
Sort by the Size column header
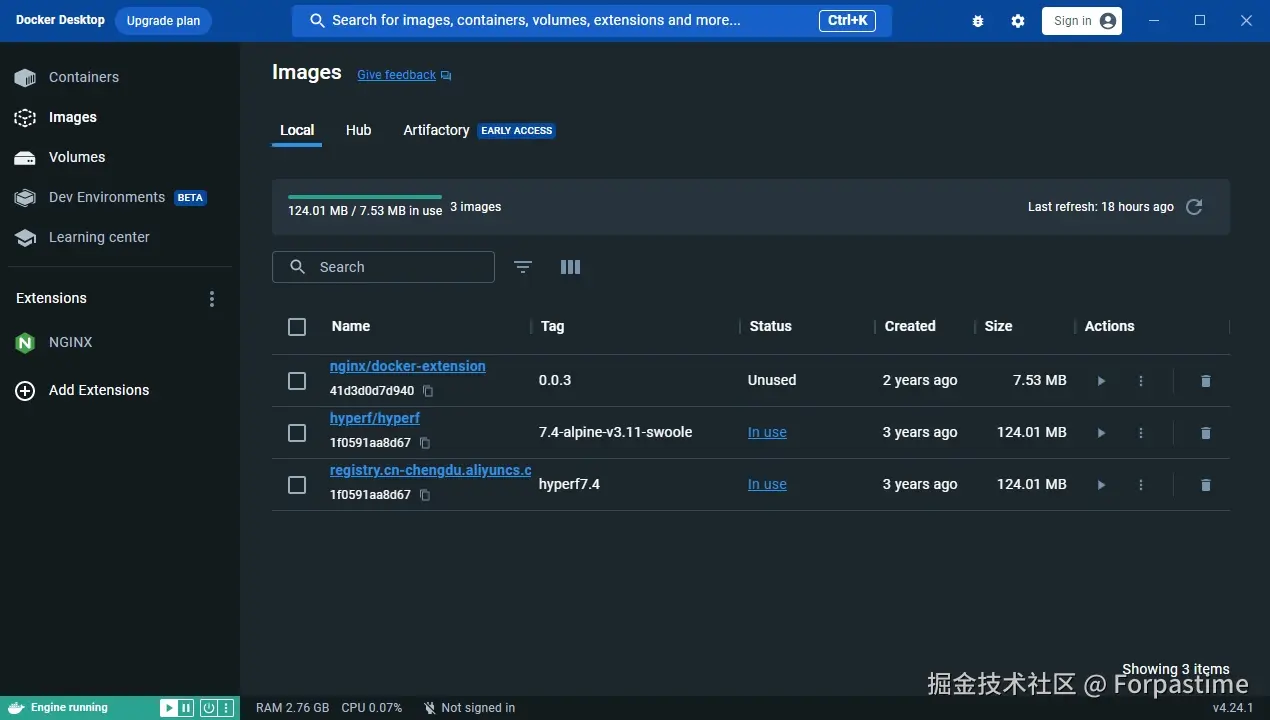[998, 327]
